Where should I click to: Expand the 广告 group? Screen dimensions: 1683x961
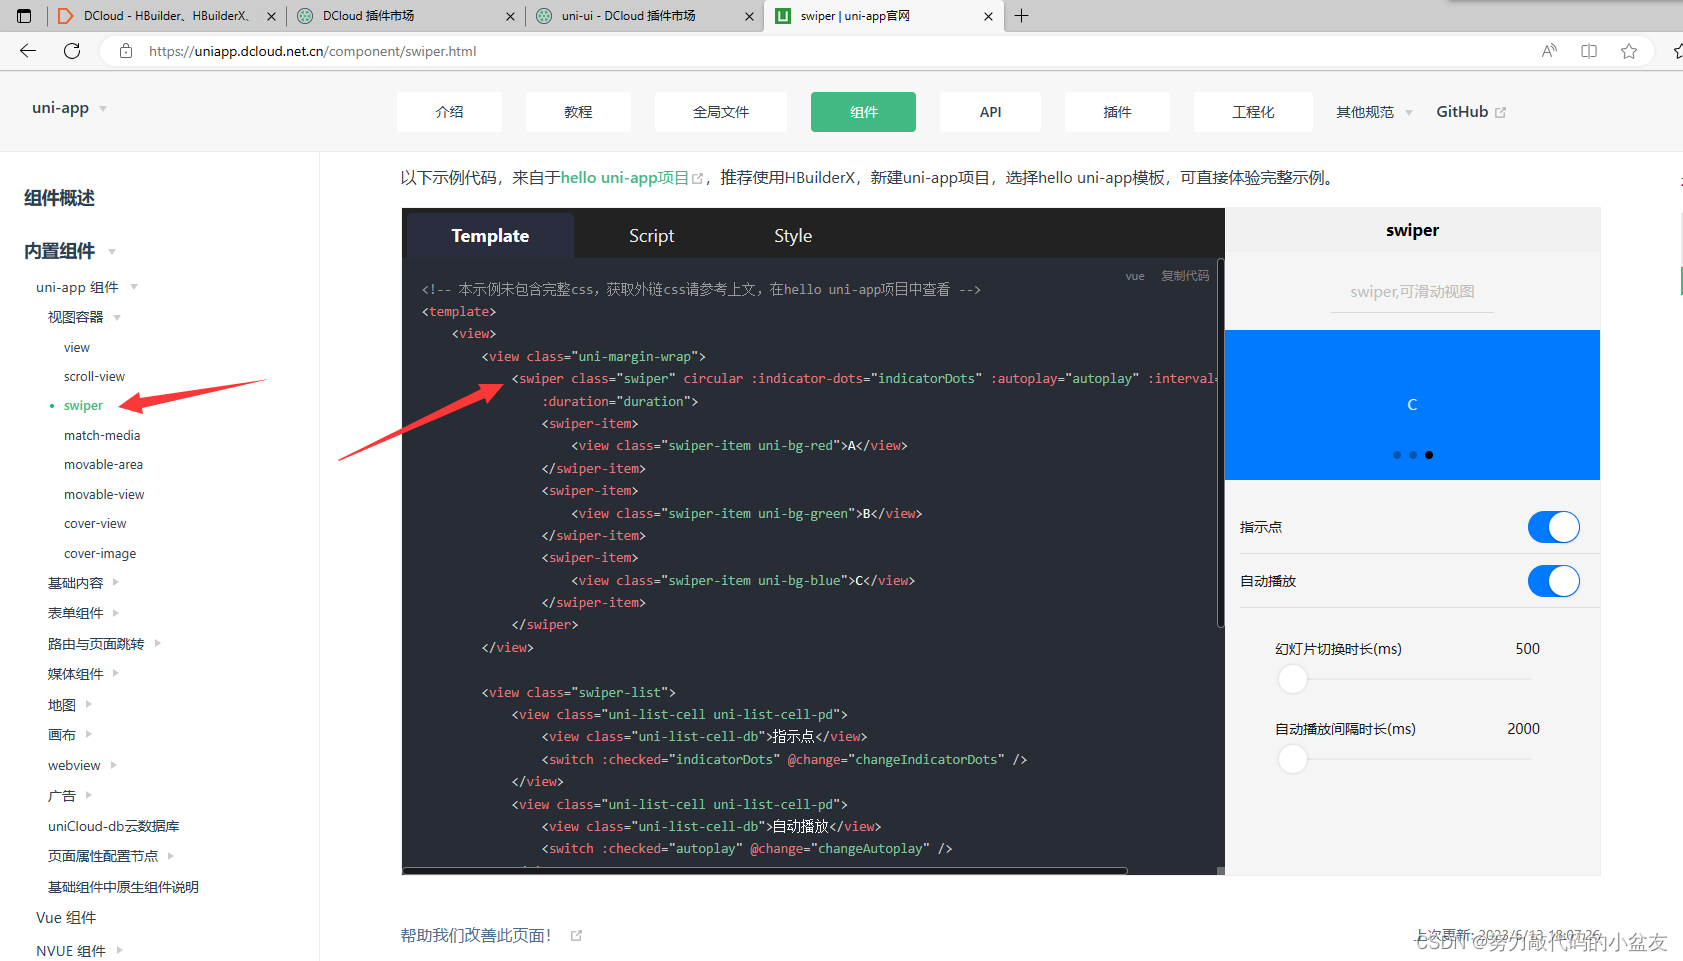tap(89, 795)
